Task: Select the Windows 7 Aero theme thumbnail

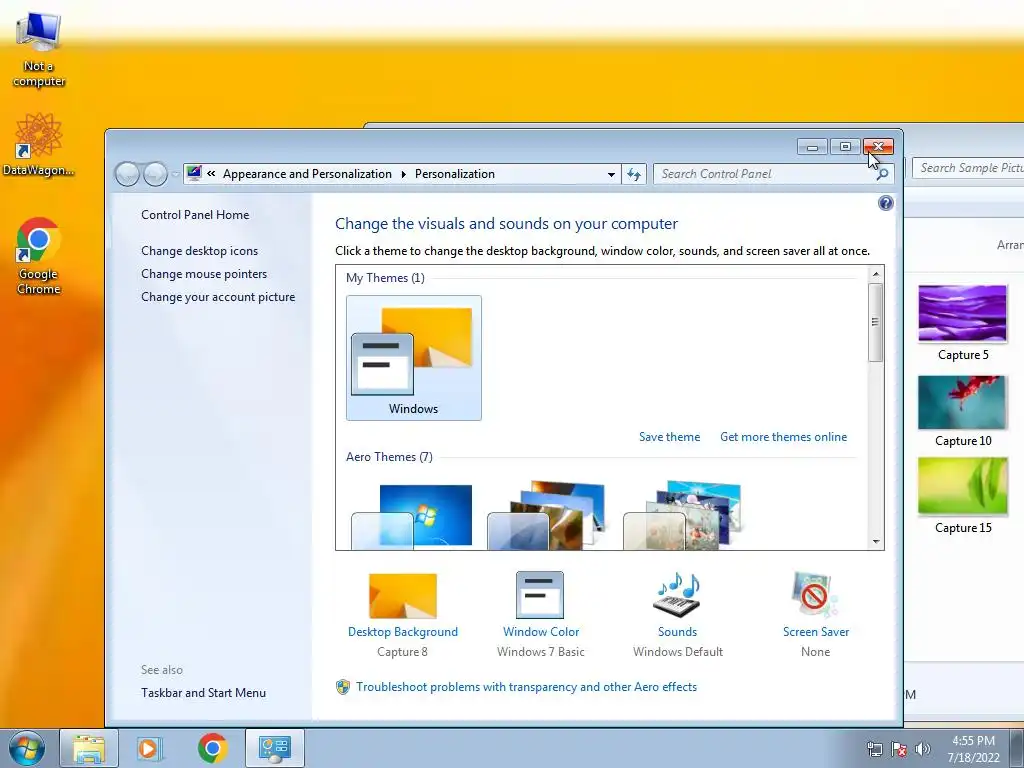Action: tap(411, 516)
